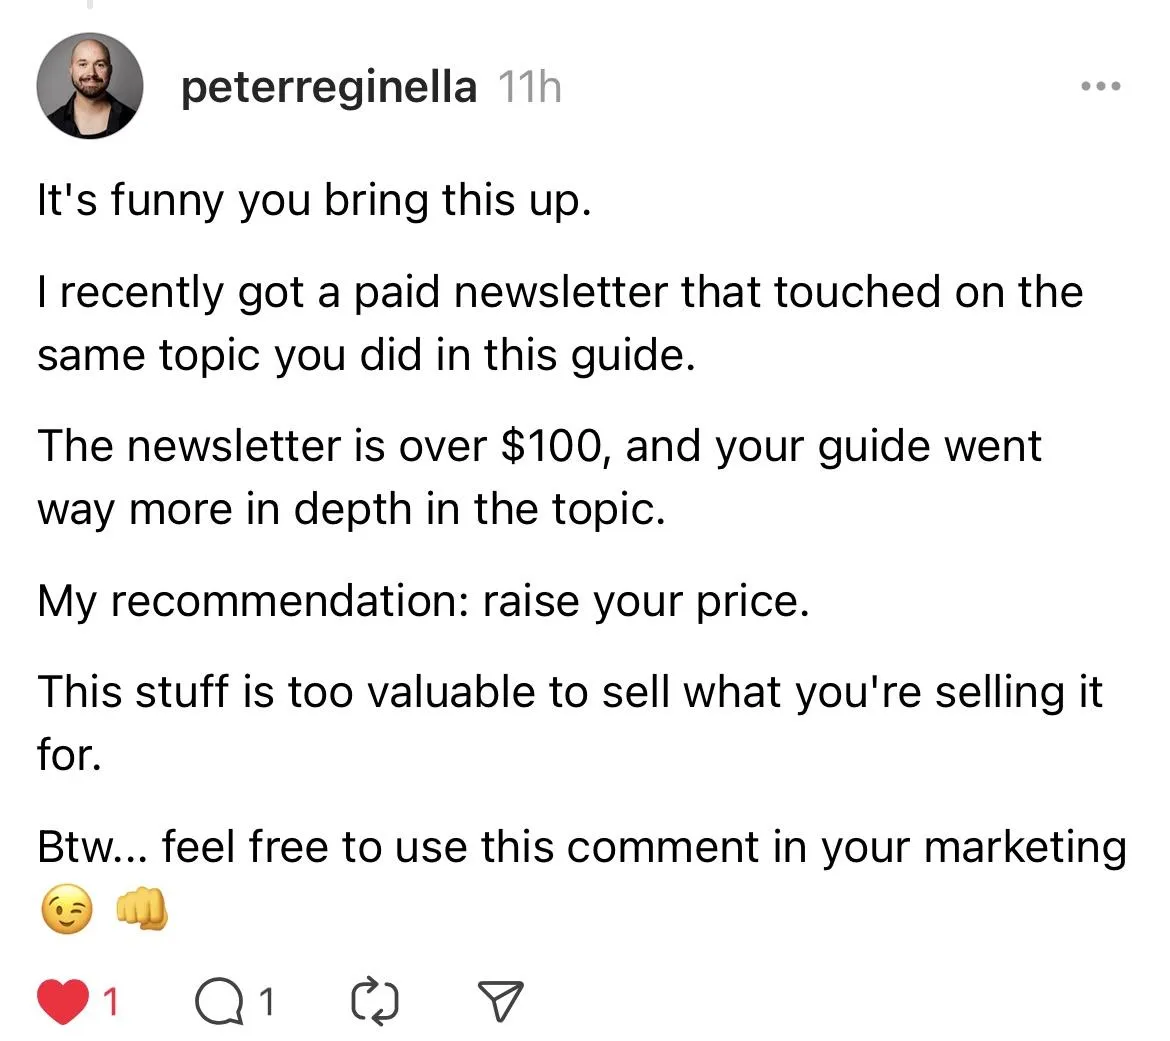This screenshot has height=1041, width=1170.
Task: View the reply count beside speech bubble
Action: tap(268, 1001)
